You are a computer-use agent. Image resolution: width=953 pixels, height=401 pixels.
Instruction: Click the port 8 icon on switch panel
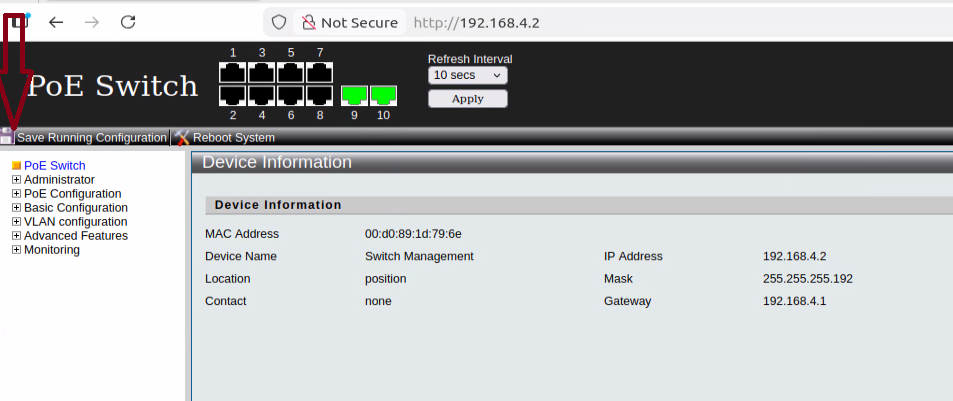coord(319,95)
